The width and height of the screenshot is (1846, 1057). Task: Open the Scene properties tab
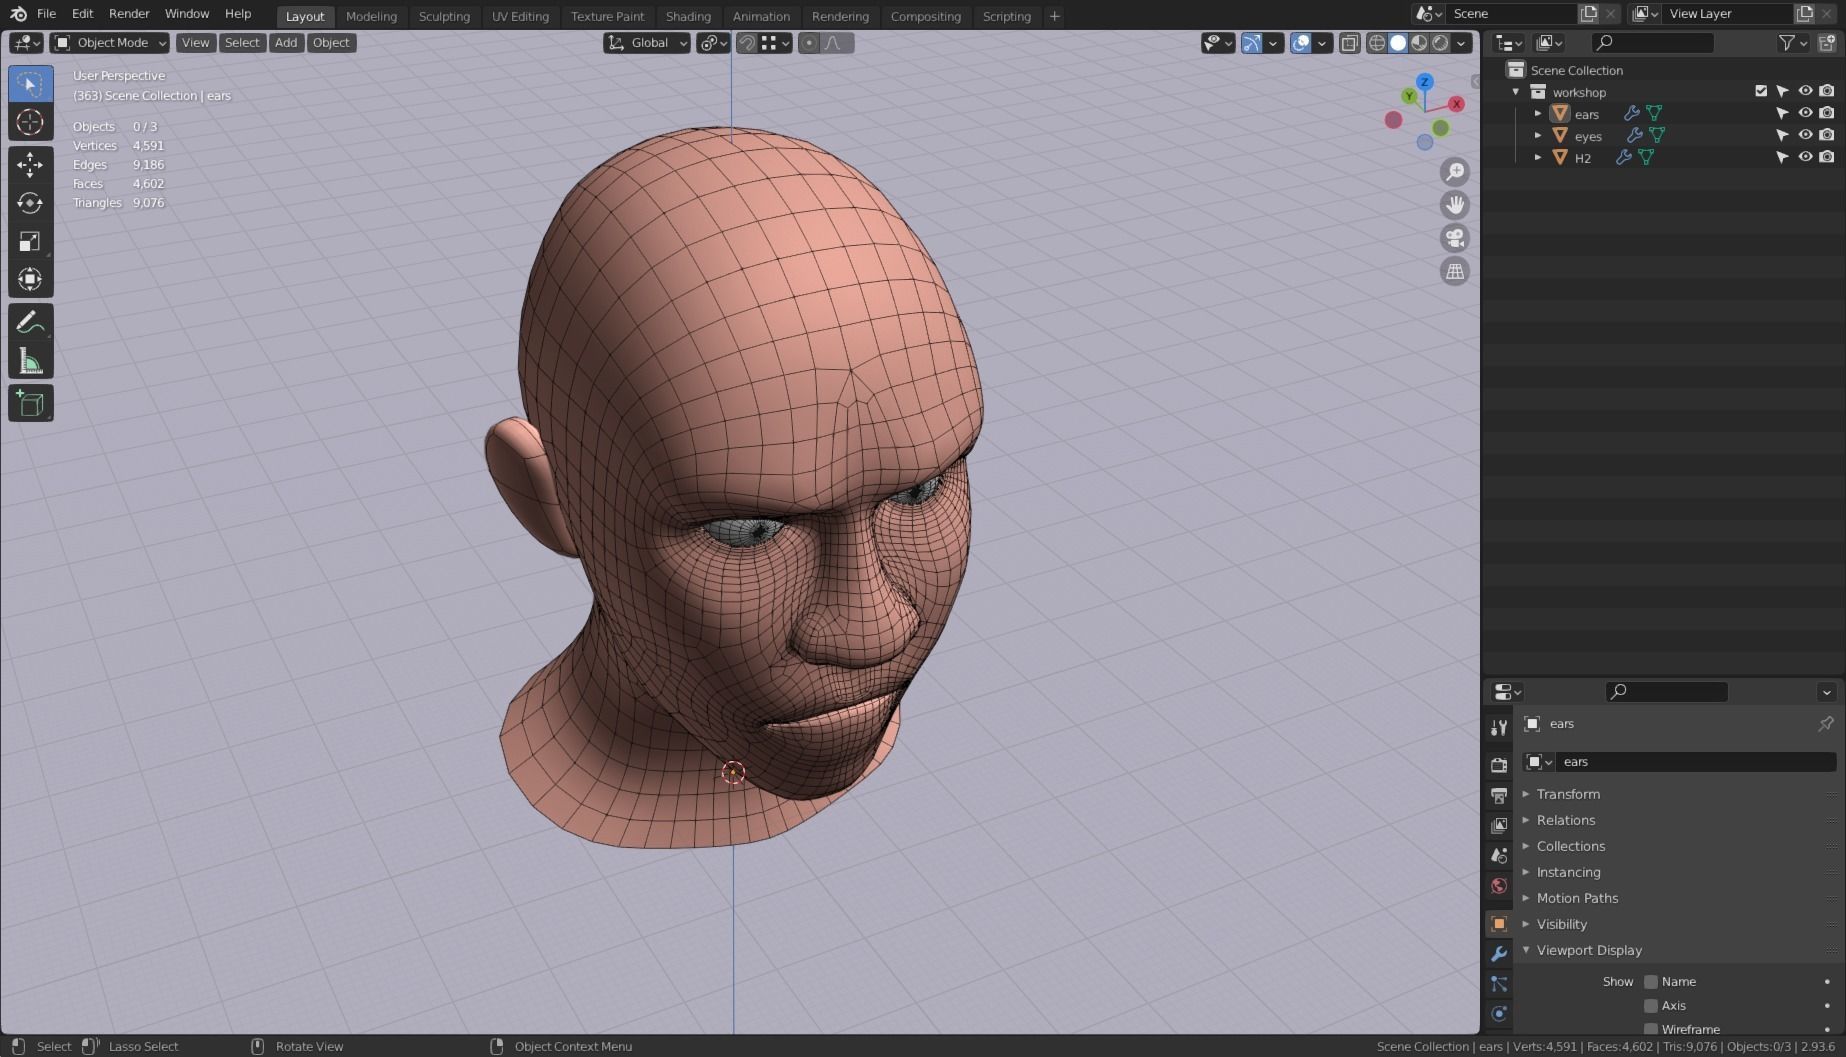[x=1498, y=856]
